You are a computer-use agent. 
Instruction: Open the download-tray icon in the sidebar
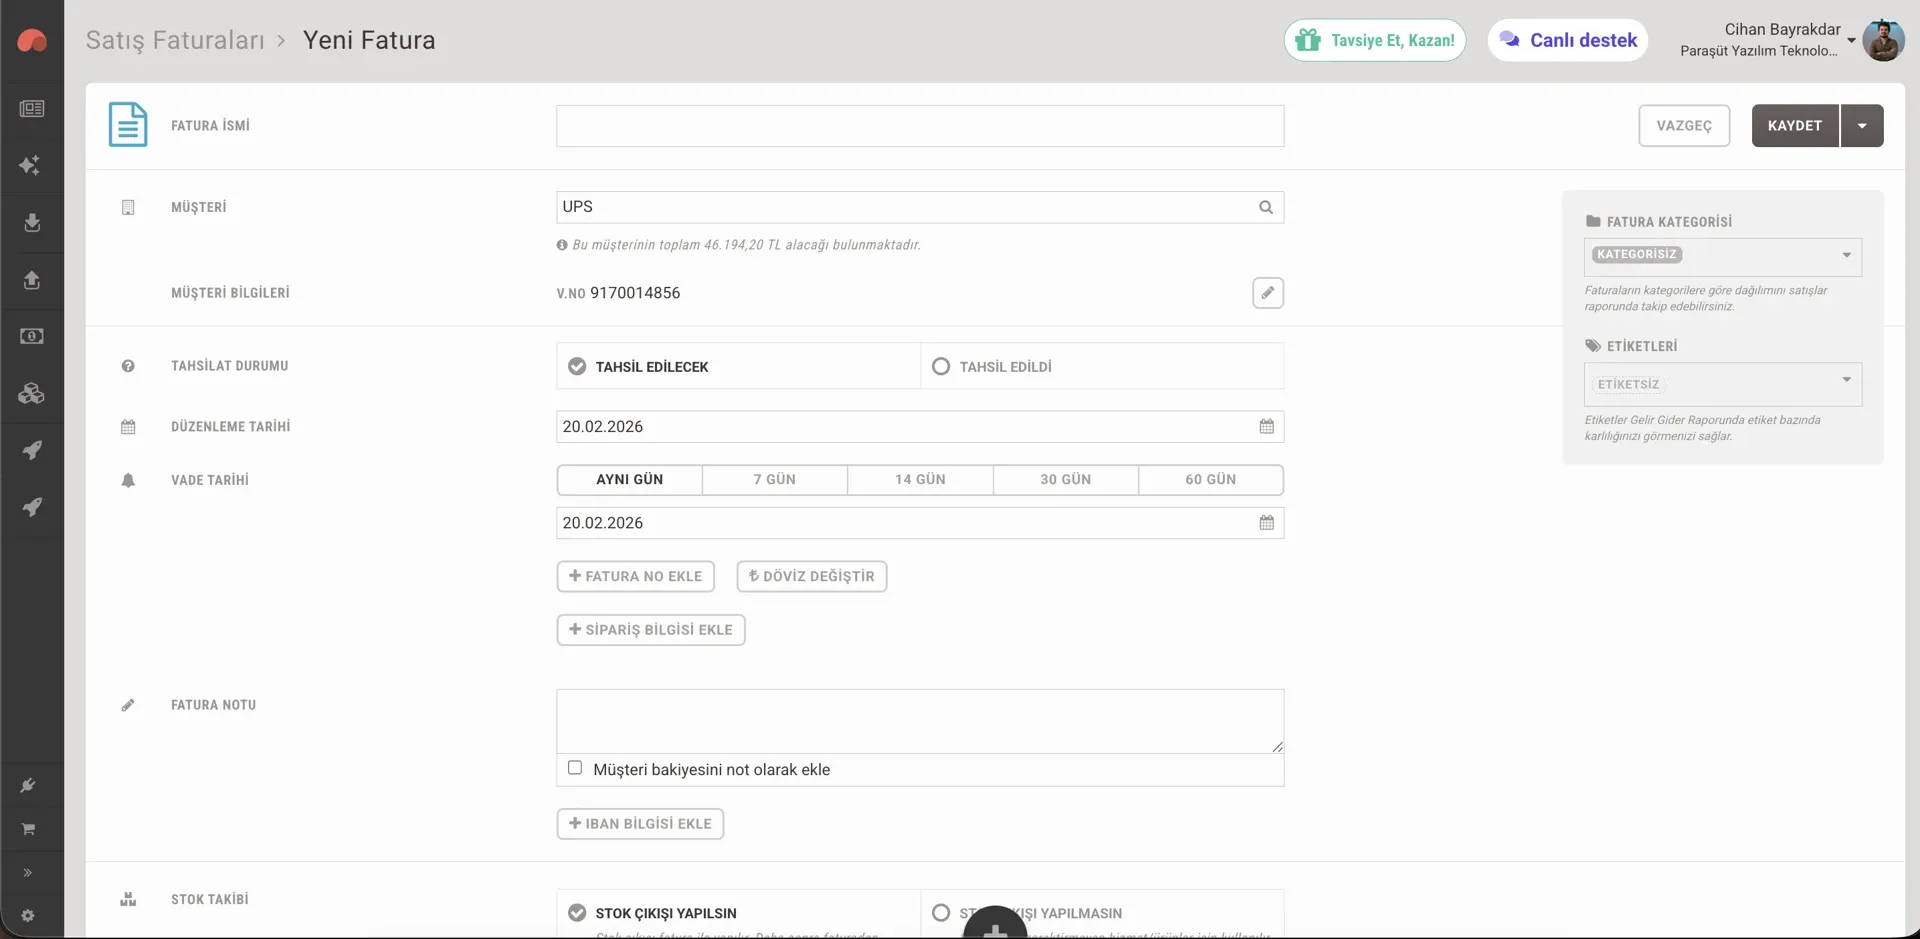(x=32, y=222)
